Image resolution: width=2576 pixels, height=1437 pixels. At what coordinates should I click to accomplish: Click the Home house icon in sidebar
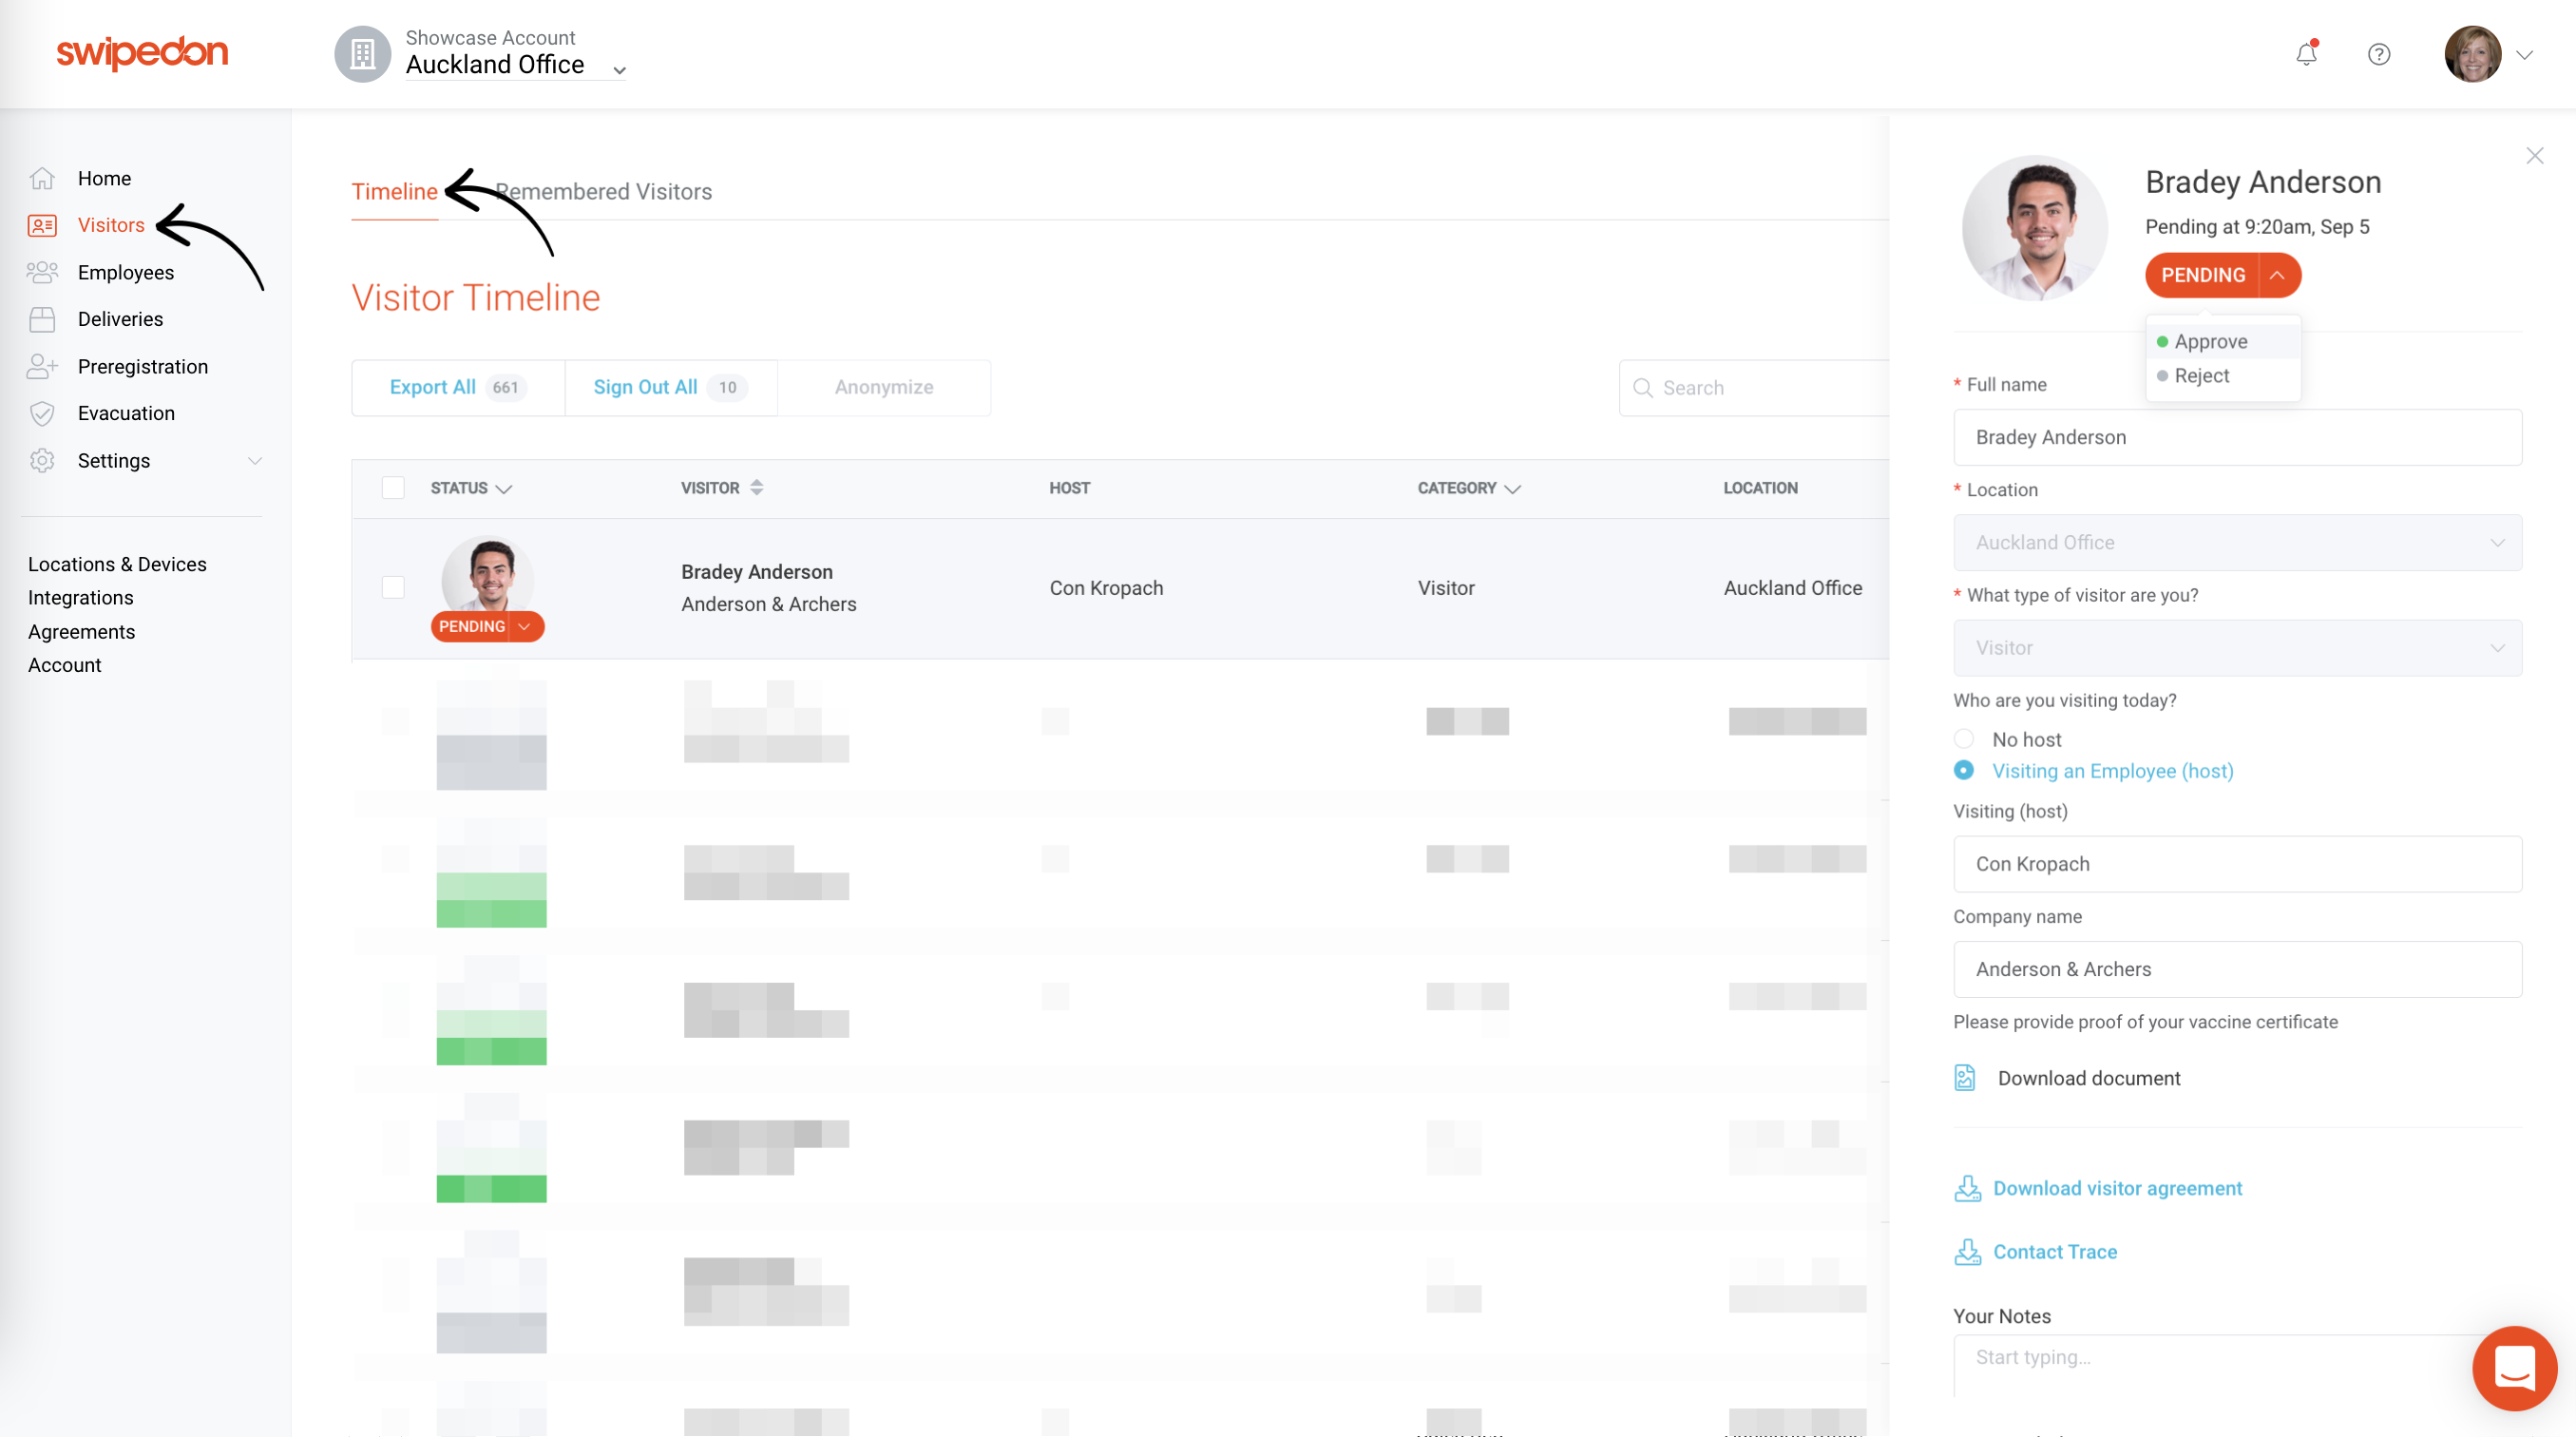[42, 178]
